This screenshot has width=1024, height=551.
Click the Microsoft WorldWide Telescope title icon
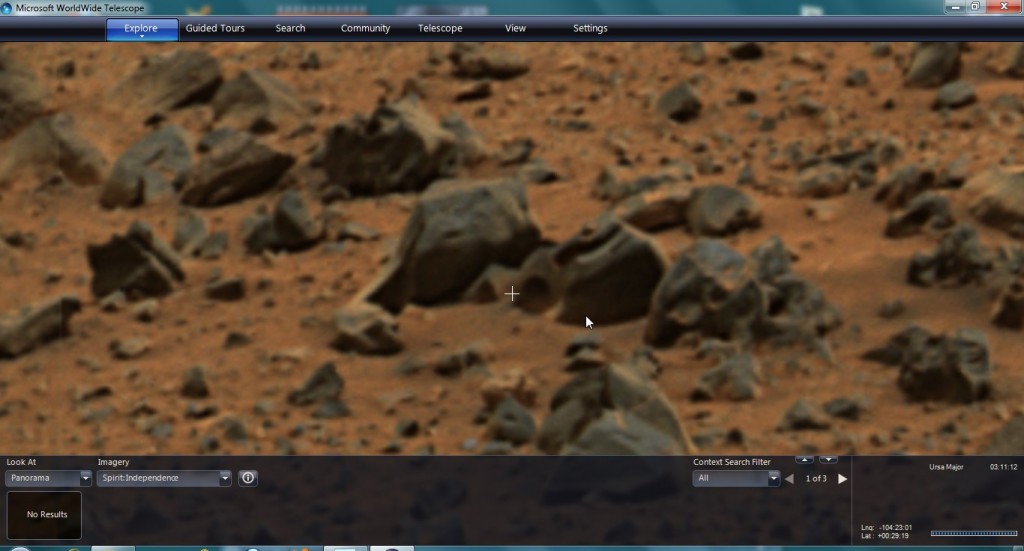click(x=8, y=7)
